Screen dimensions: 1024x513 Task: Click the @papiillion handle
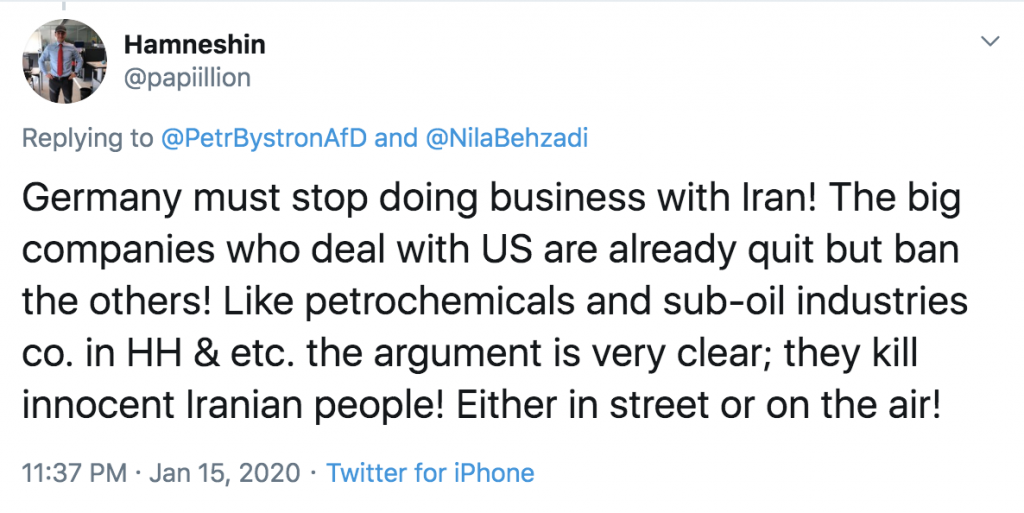pyautogui.click(x=187, y=78)
